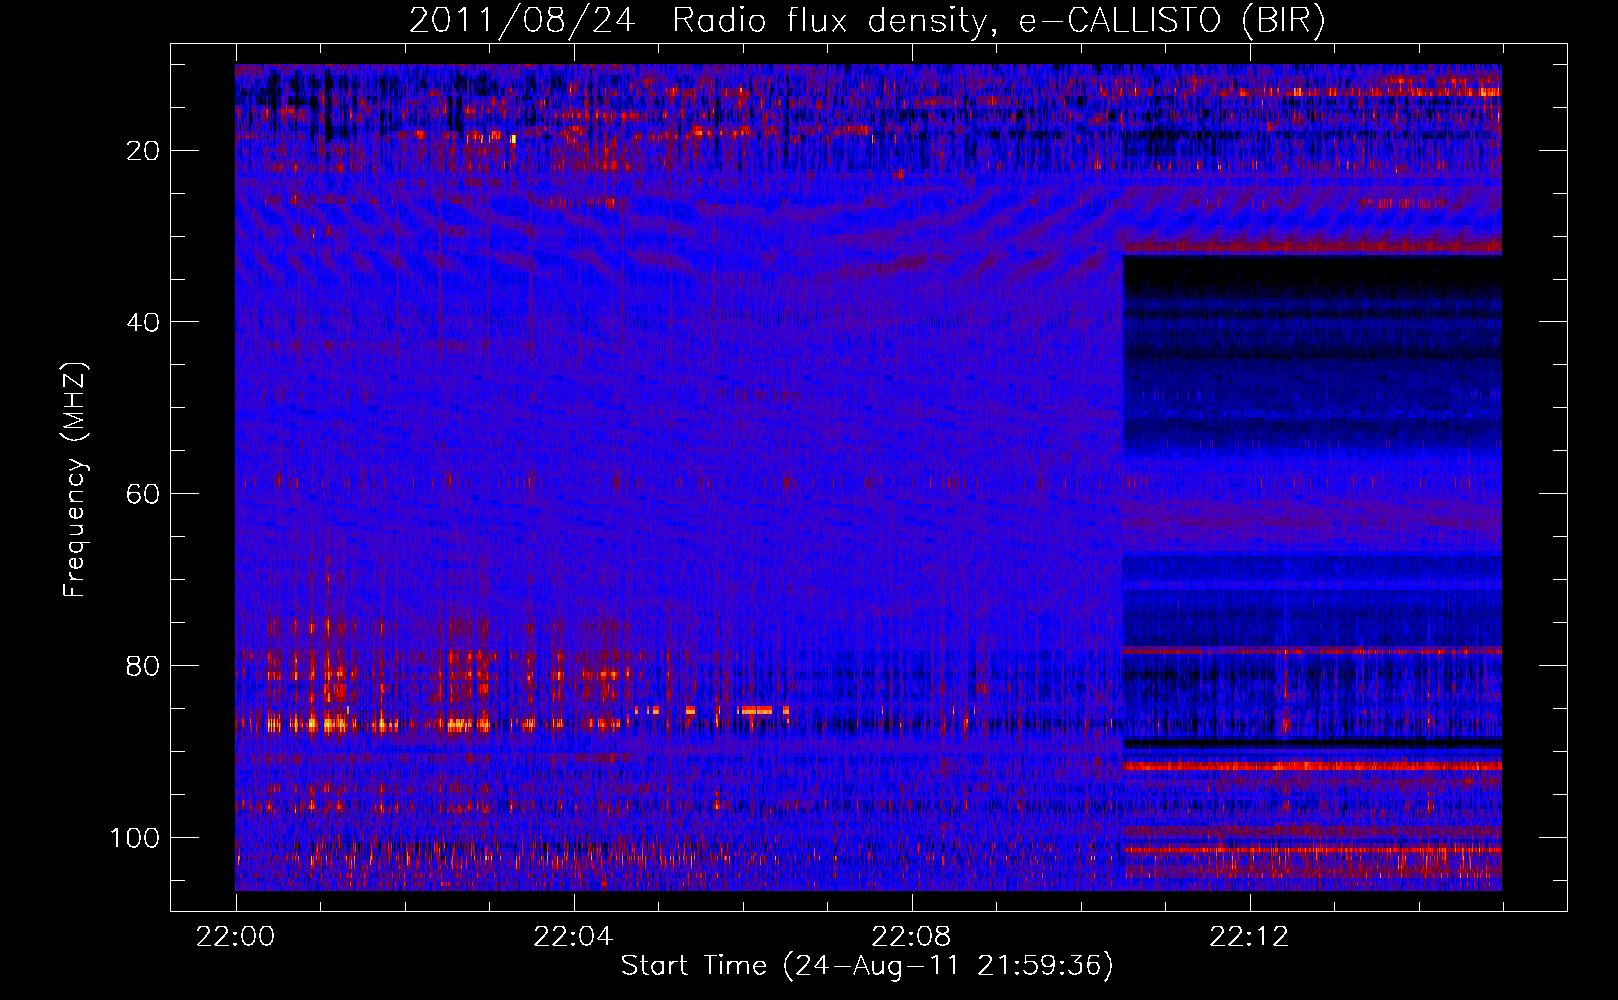The width and height of the screenshot is (1618, 1000).
Task: Click the 'Start Time (24-Aug-11 21:59:36)' x-axis label
Action: pyautogui.click(x=867, y=966)
